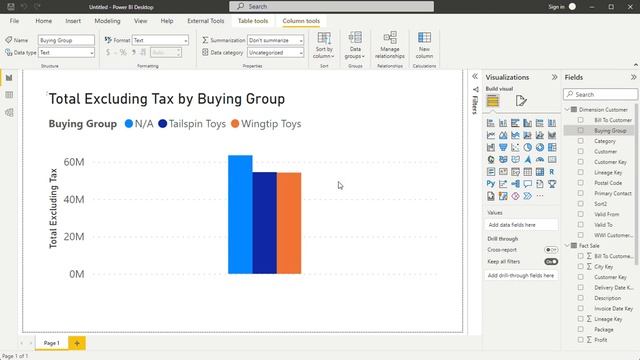Check the Customer field checkbox
640x360 pixels.
pos(580,151)
